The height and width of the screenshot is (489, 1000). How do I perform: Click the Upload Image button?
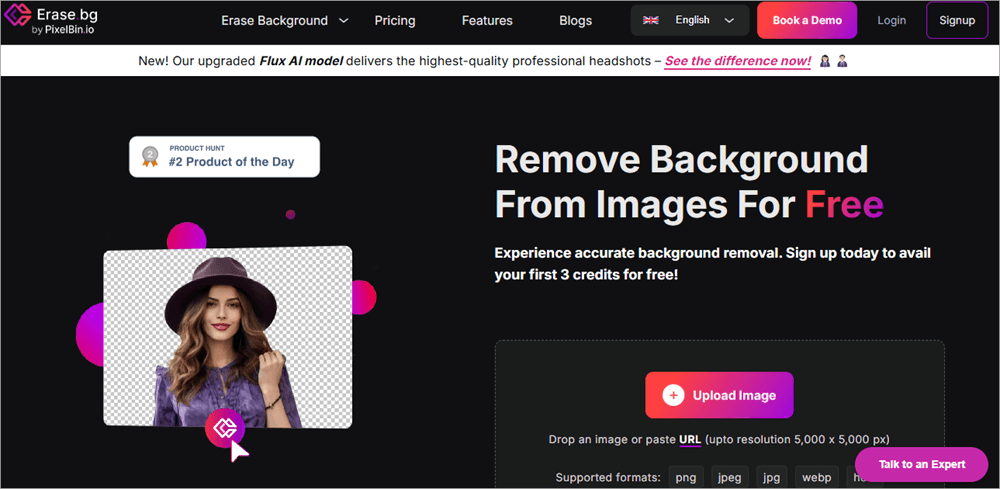(719, 395)
